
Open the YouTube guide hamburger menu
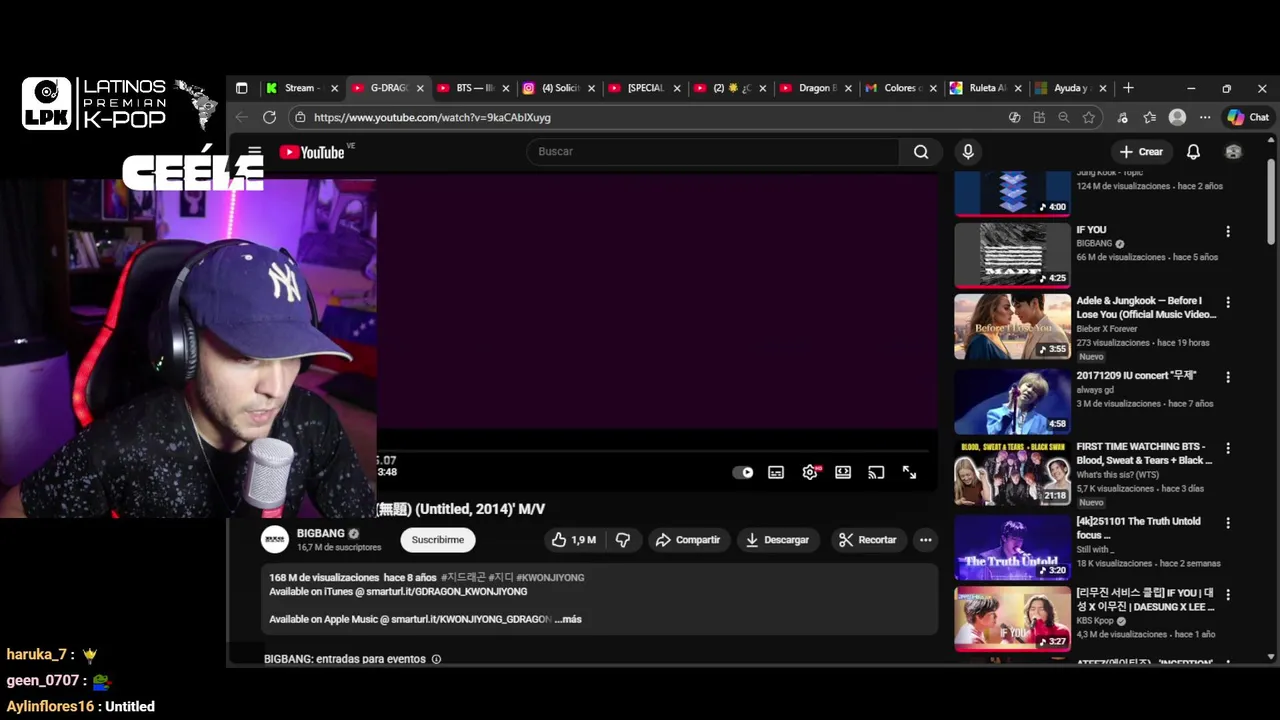pos(254,152)
